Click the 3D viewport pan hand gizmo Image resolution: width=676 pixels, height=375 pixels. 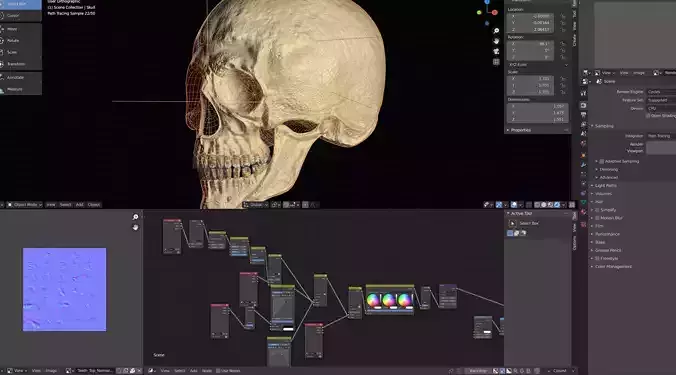pyautogui.click(x=496, y=41)
